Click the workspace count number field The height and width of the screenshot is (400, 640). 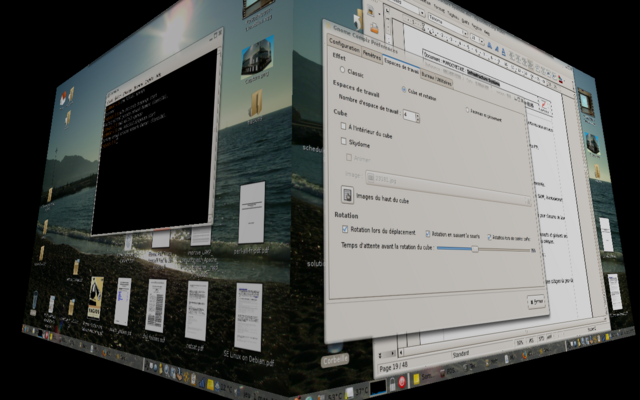tap(409, 115)
